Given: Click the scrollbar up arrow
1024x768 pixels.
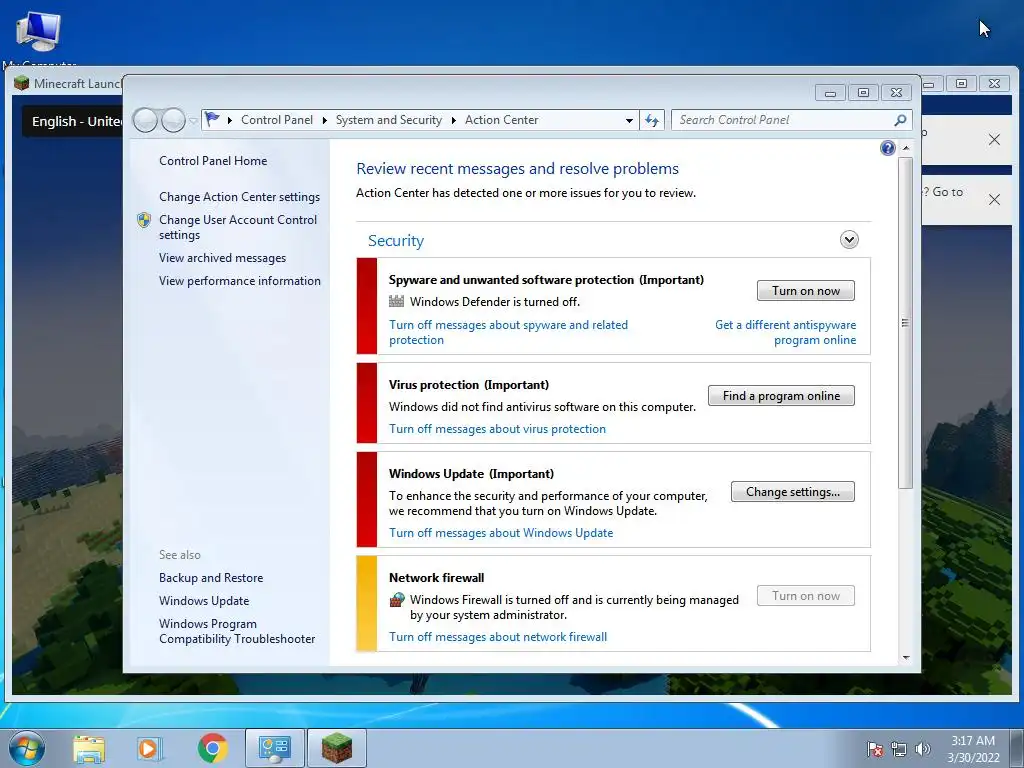Looking at the screenshot, I should (x=906, y=148).
